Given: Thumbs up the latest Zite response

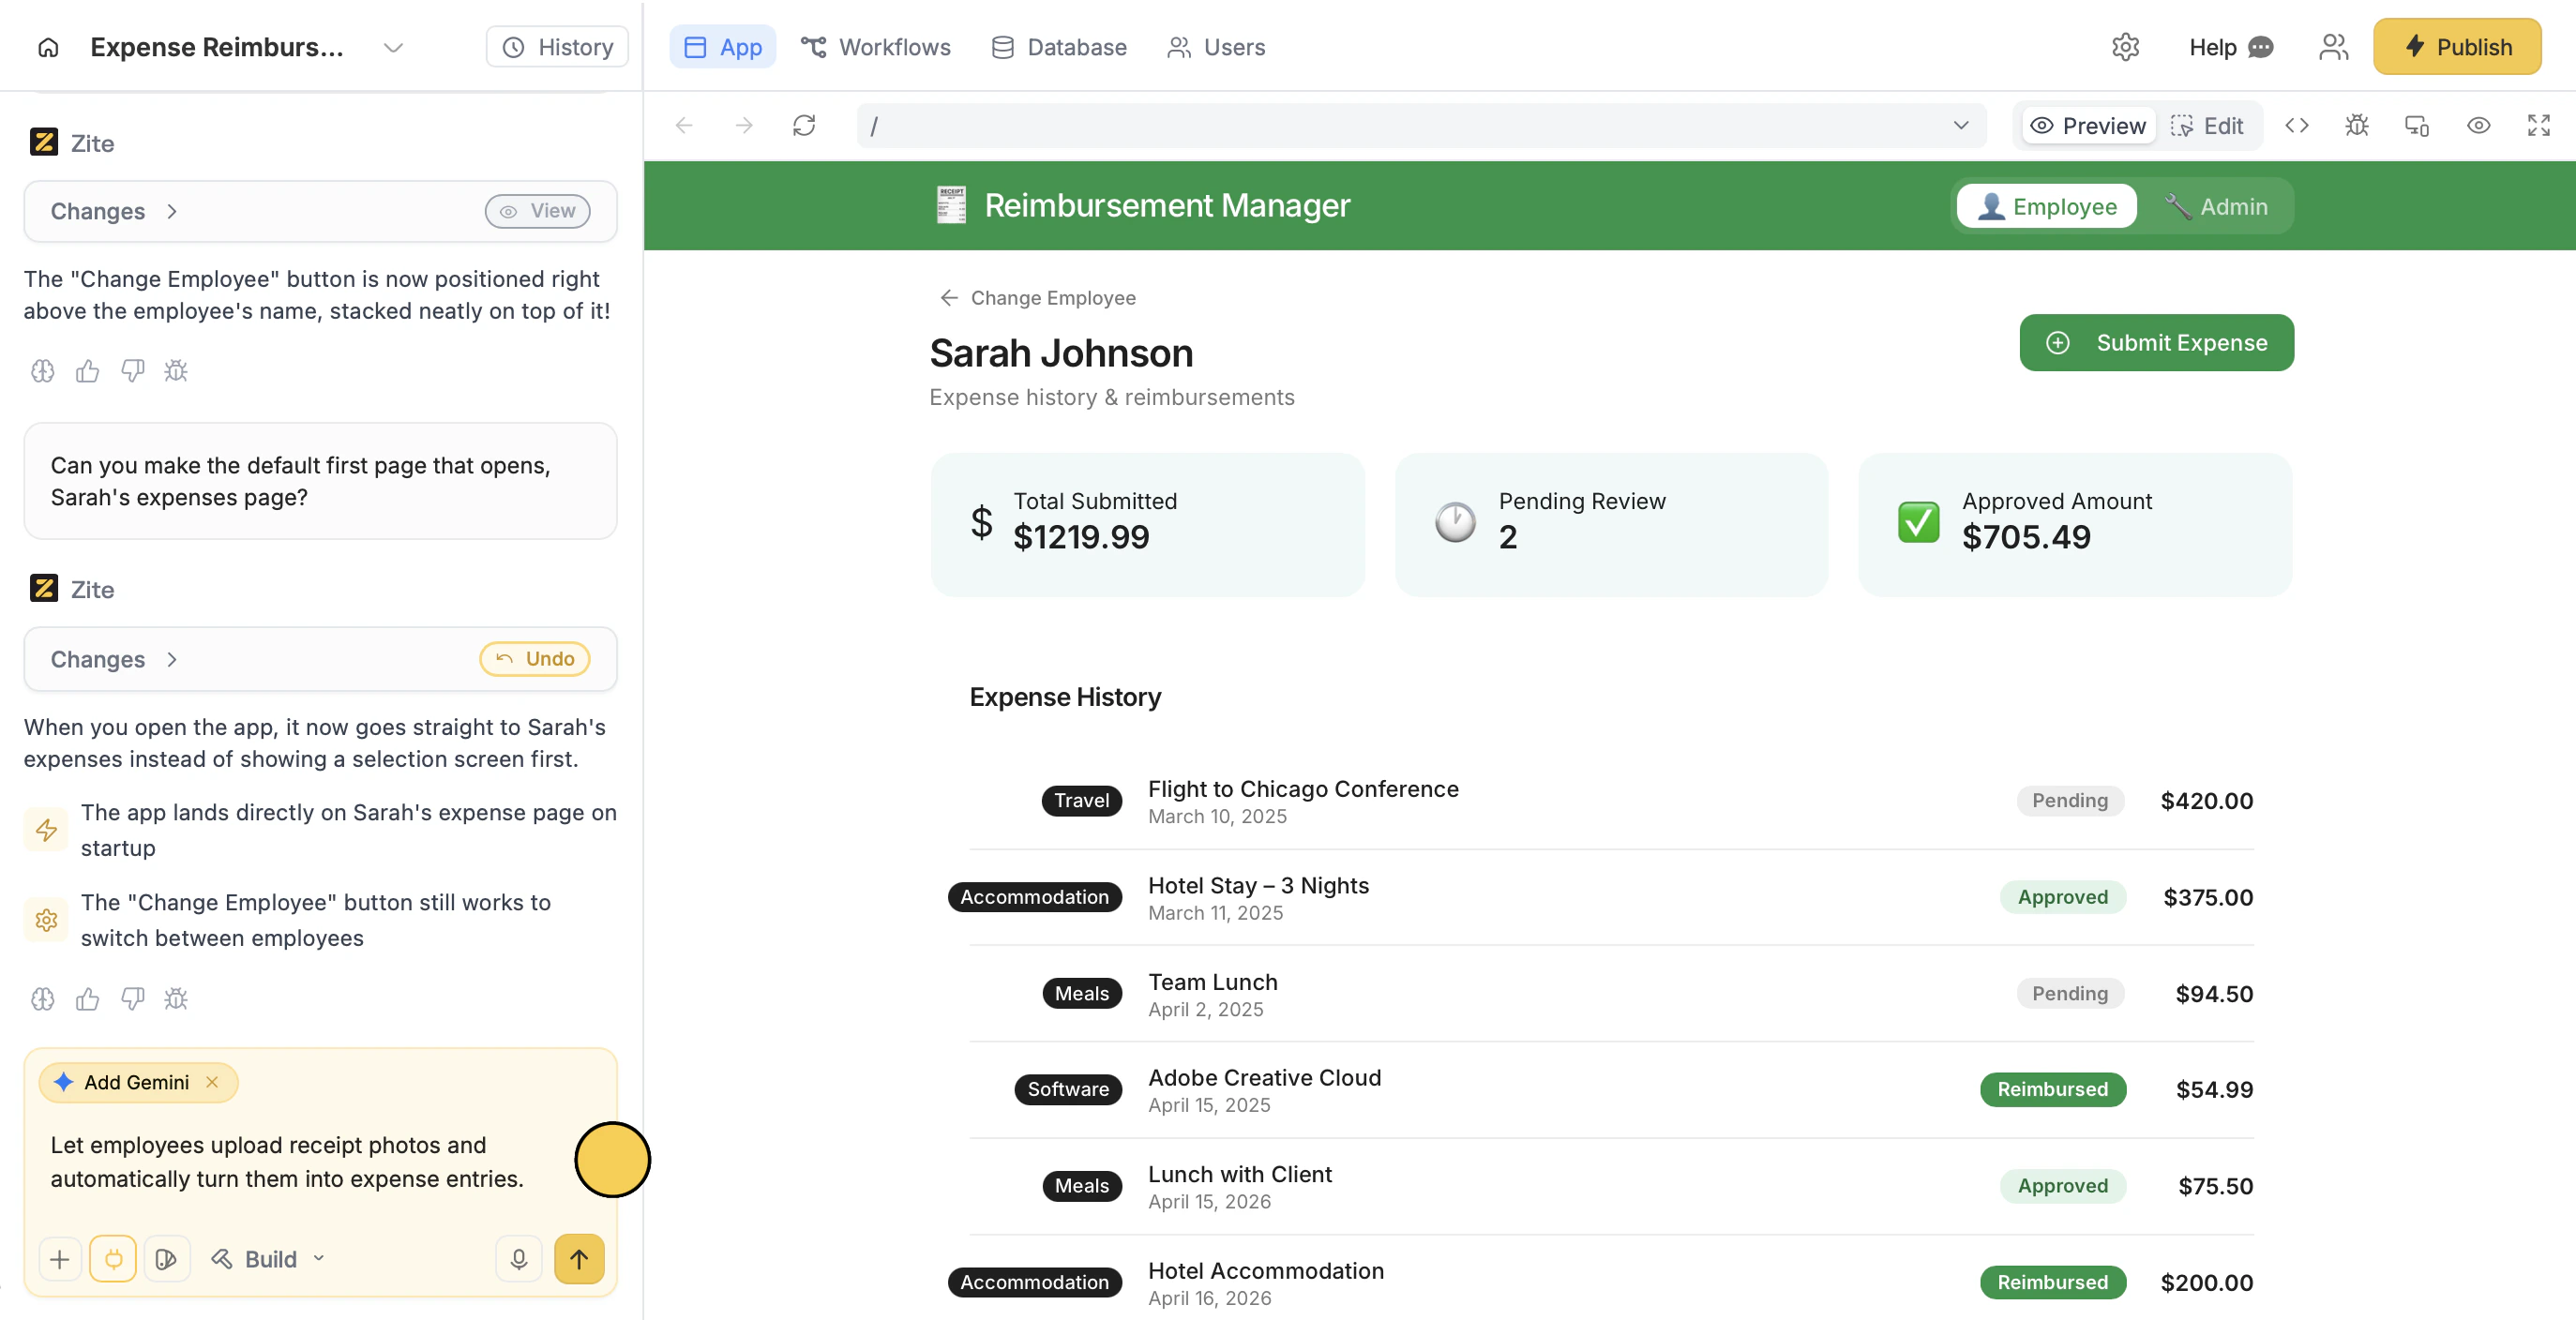Looking at the screenshot, I should (88, 999).
